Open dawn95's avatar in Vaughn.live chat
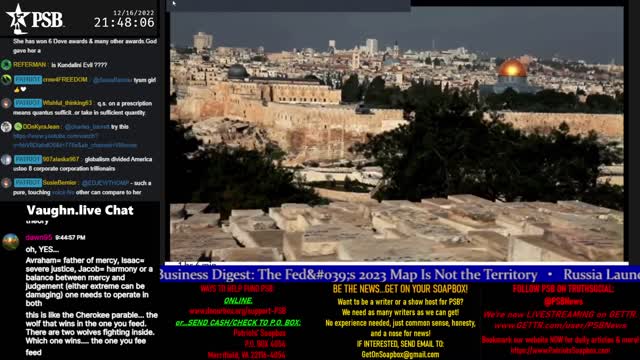 11,242
